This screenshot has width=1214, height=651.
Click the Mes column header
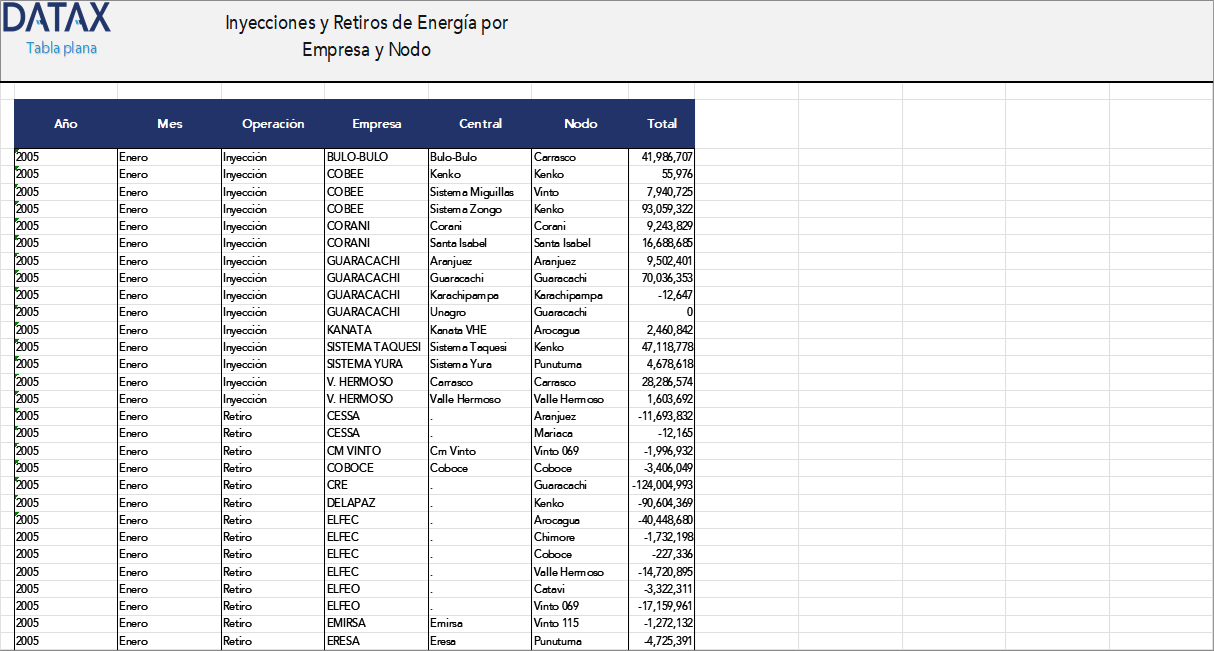(x=169, y=124)
